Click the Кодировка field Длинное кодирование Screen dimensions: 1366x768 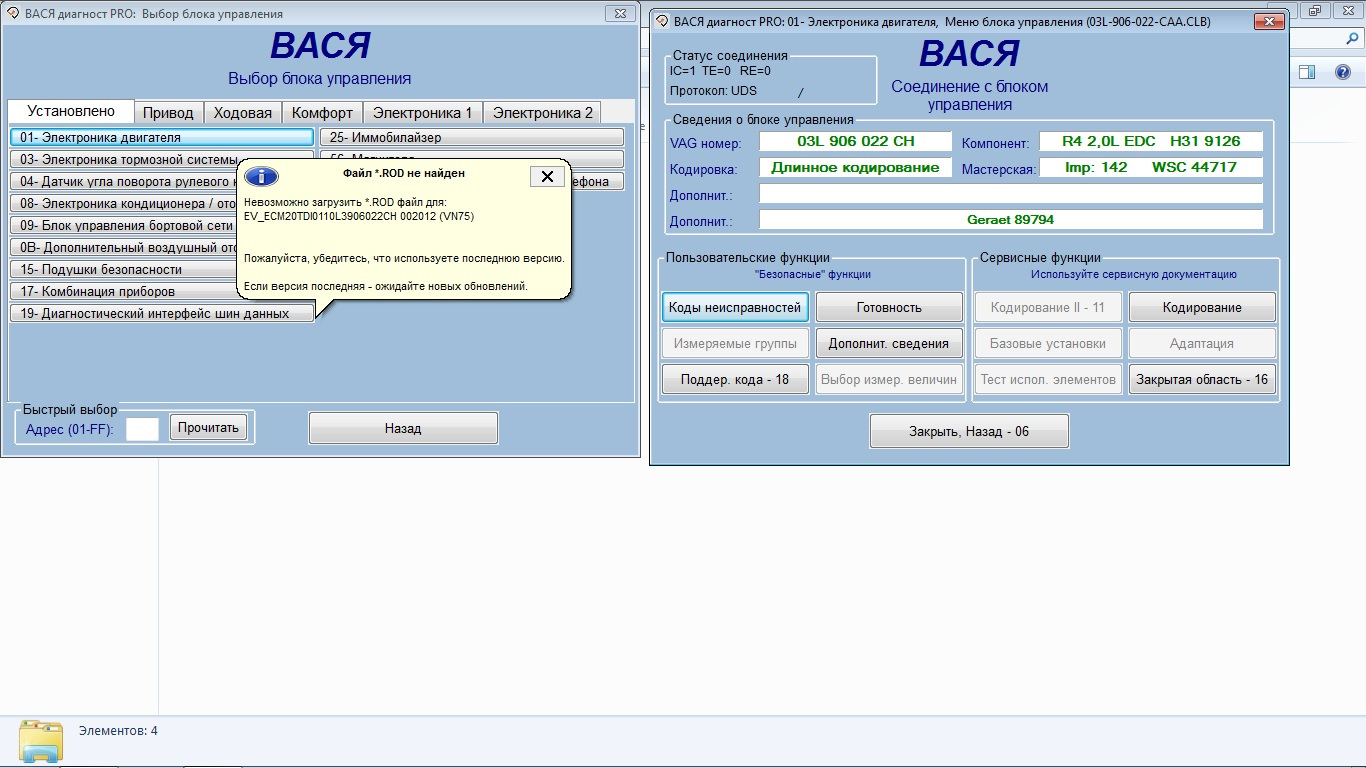(855, 167)
